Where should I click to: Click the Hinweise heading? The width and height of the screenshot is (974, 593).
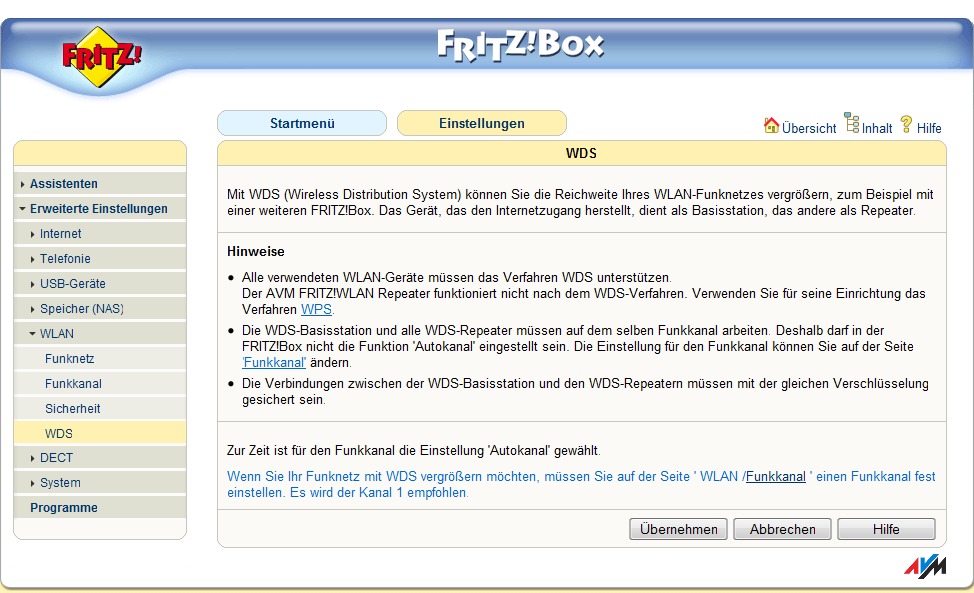coord(256,251)
